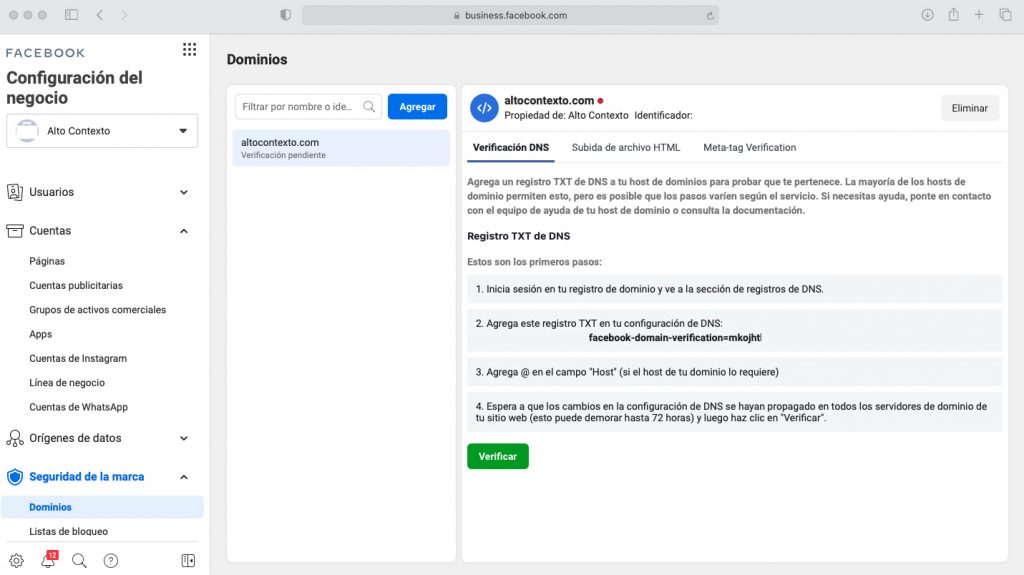
Task: Click the domain code icon for altocontexto.com
Action: (484, 108)
